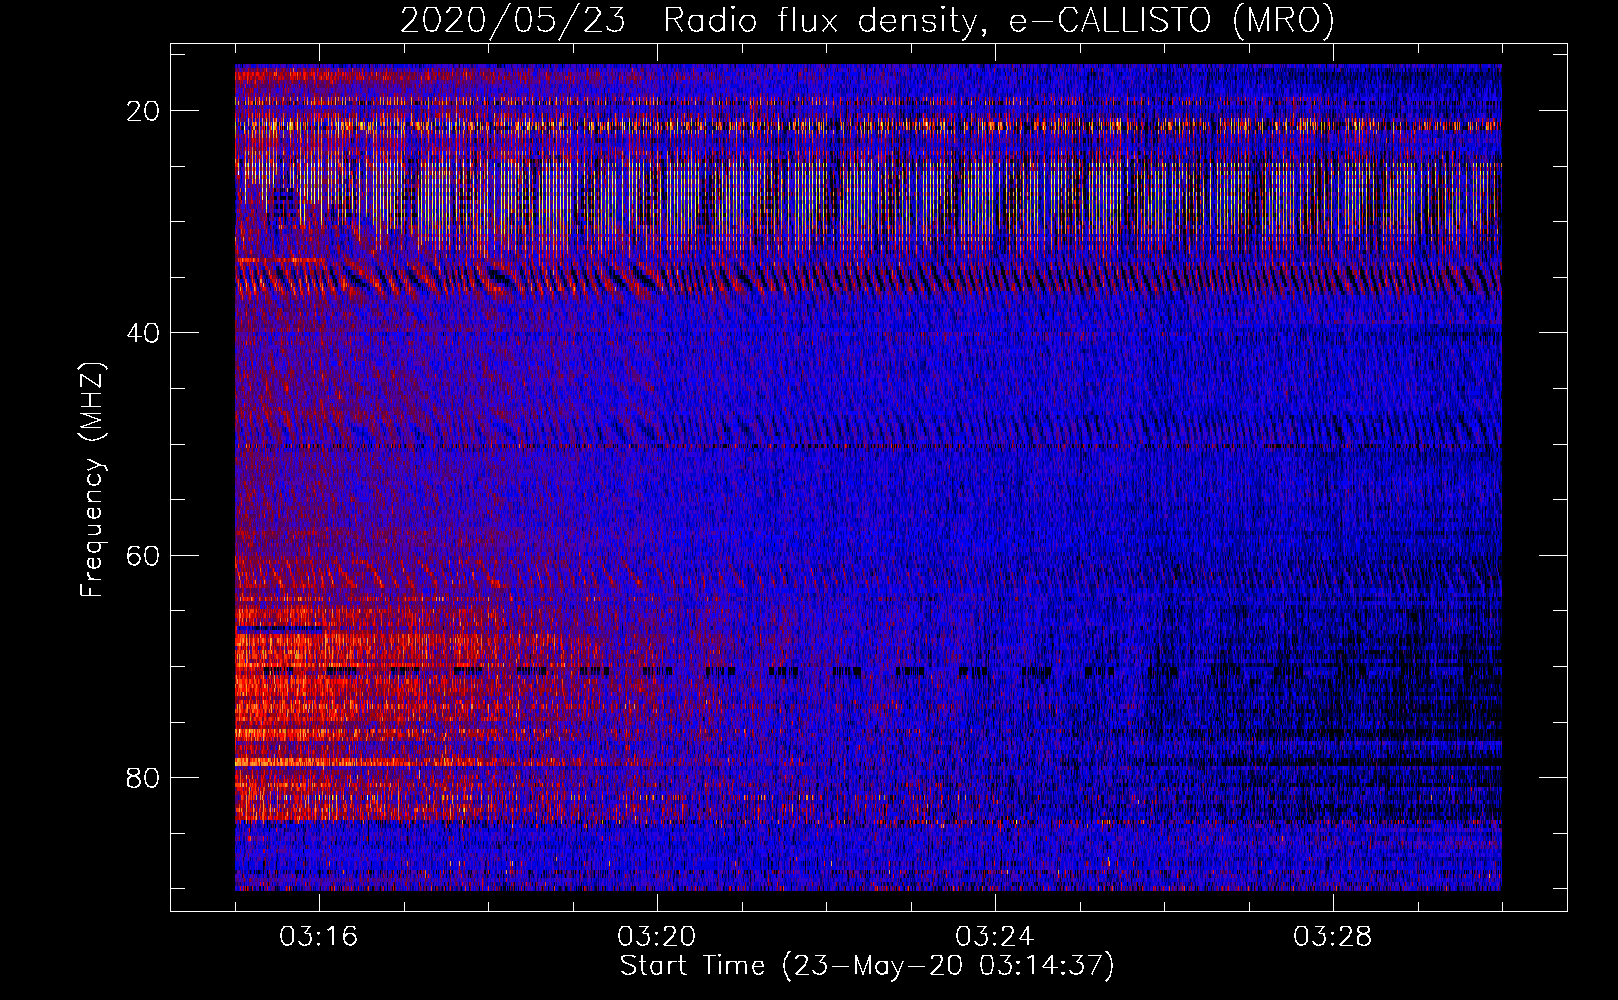Screen dimensions: 1618x1000
Task: Click the 03:28 time tick label
Action: click(1333, 937)
